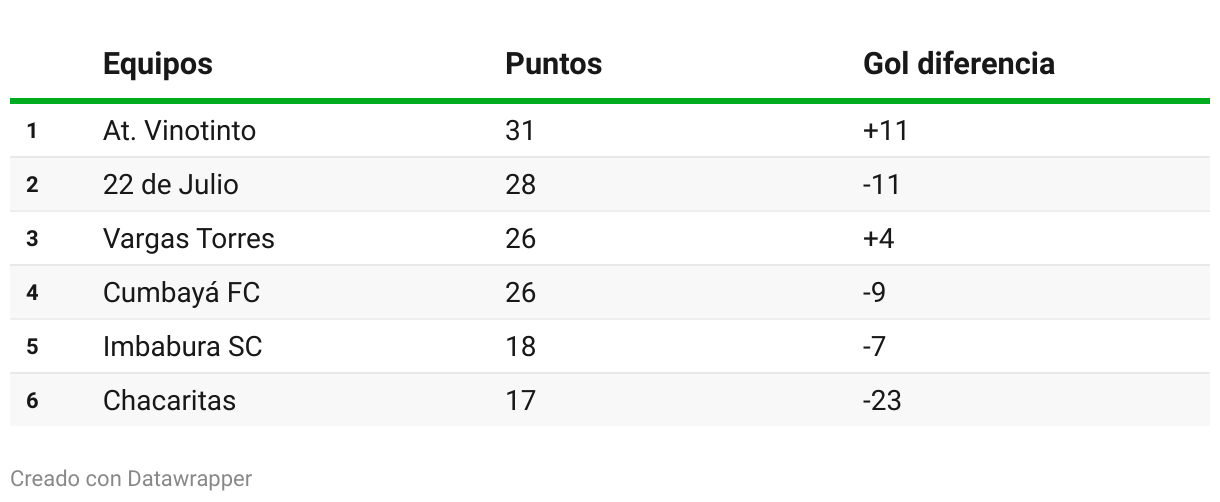The height and width of the screenshot is (502, 1220).
Task: Click the +11 goal difference value
Action: [x=885, y=131]
